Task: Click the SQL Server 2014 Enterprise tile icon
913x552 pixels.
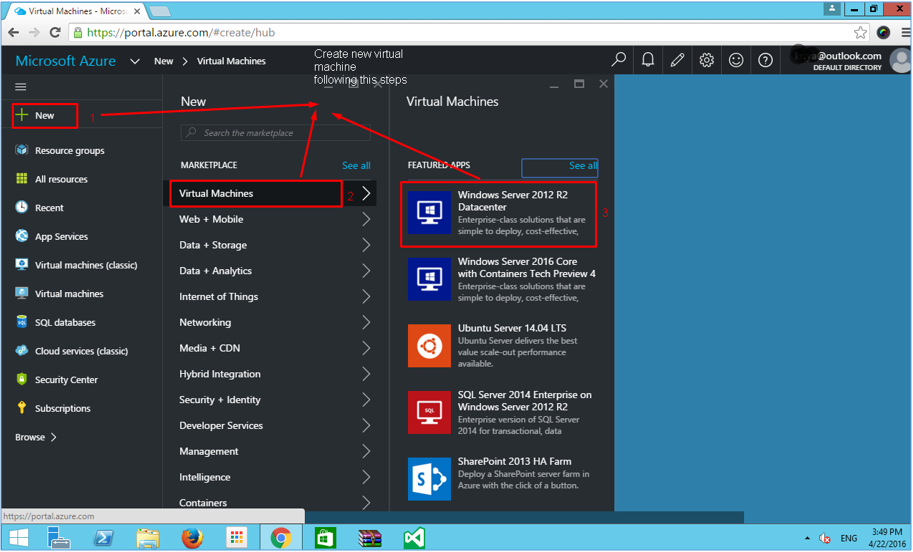Action: [x=429, y=412]
